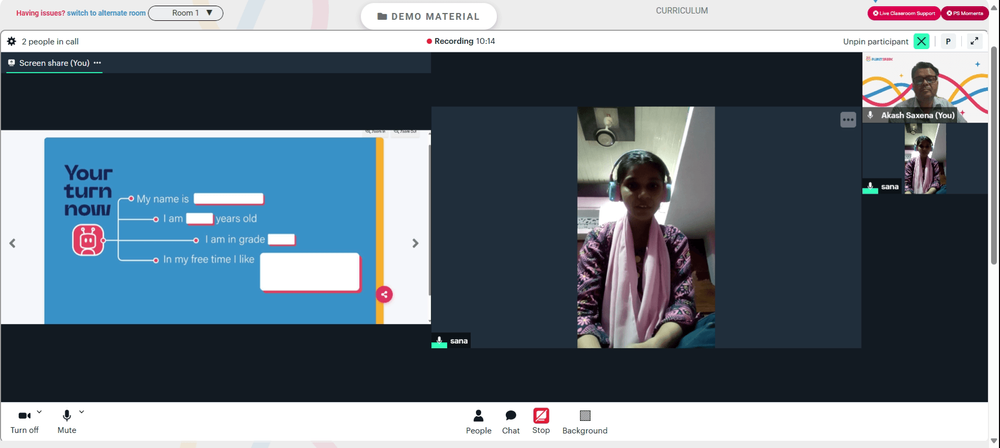Click sana's pinned video feed

[646, 227]
